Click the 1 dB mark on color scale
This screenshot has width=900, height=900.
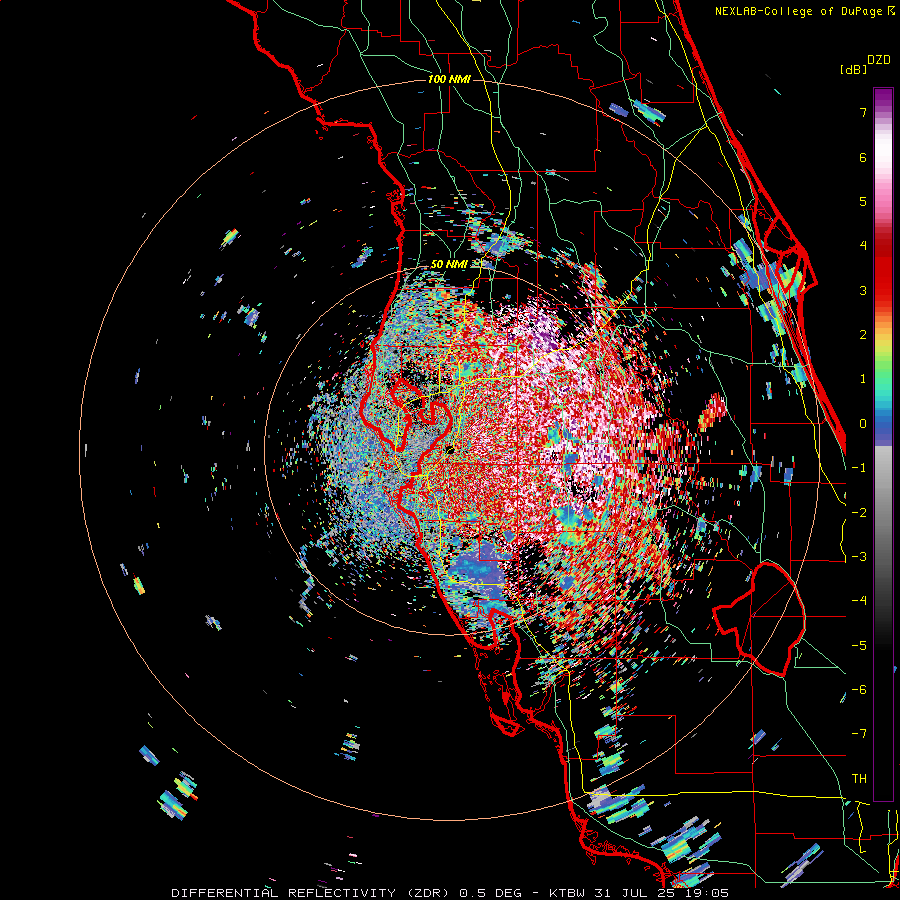click(x=863, y=379)
